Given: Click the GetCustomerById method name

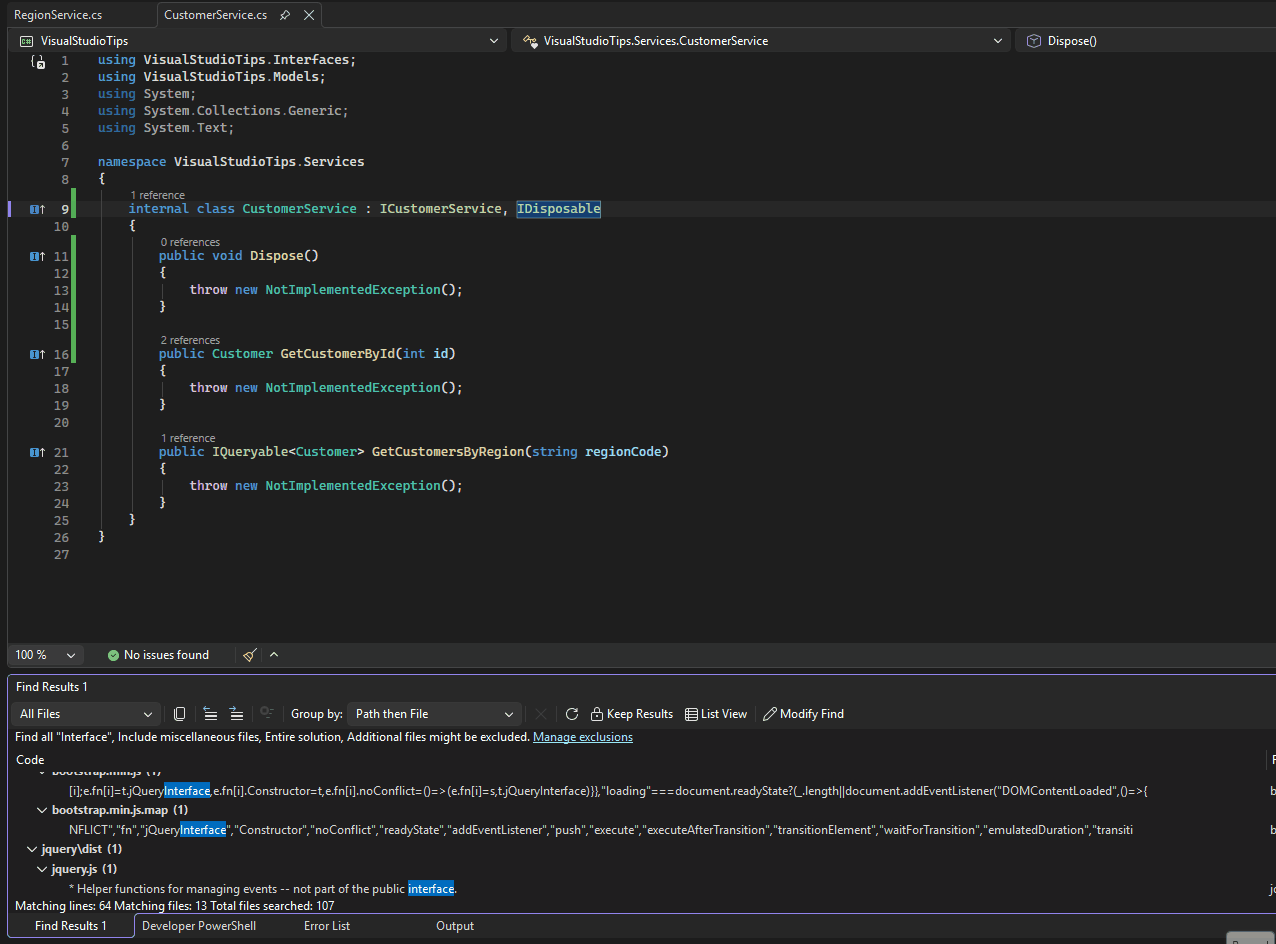Looking at the screenshot, I should point(337,354).
